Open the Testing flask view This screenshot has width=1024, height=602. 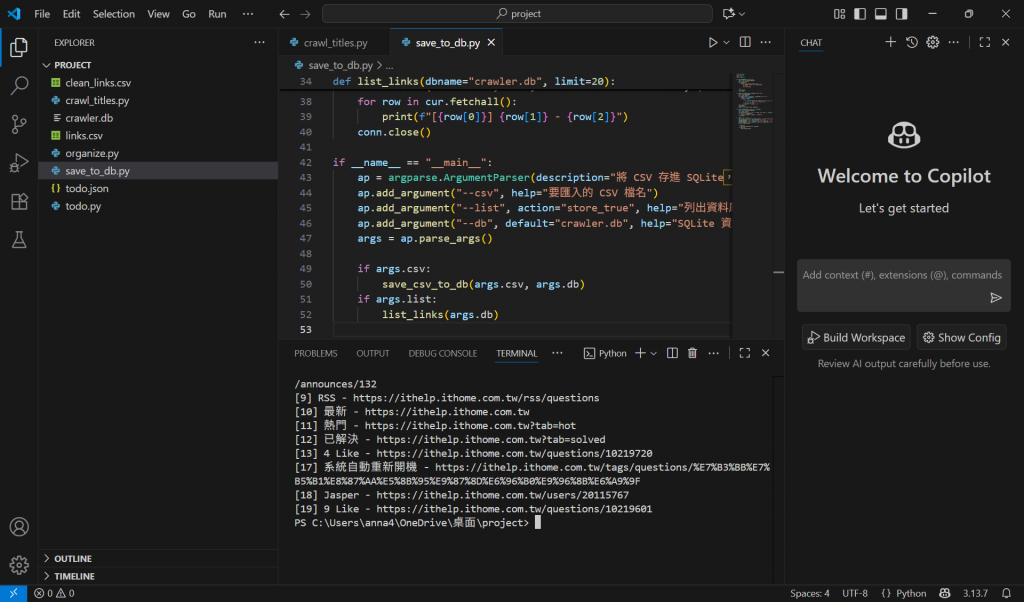pyautogui.click(x=19, y=240)
